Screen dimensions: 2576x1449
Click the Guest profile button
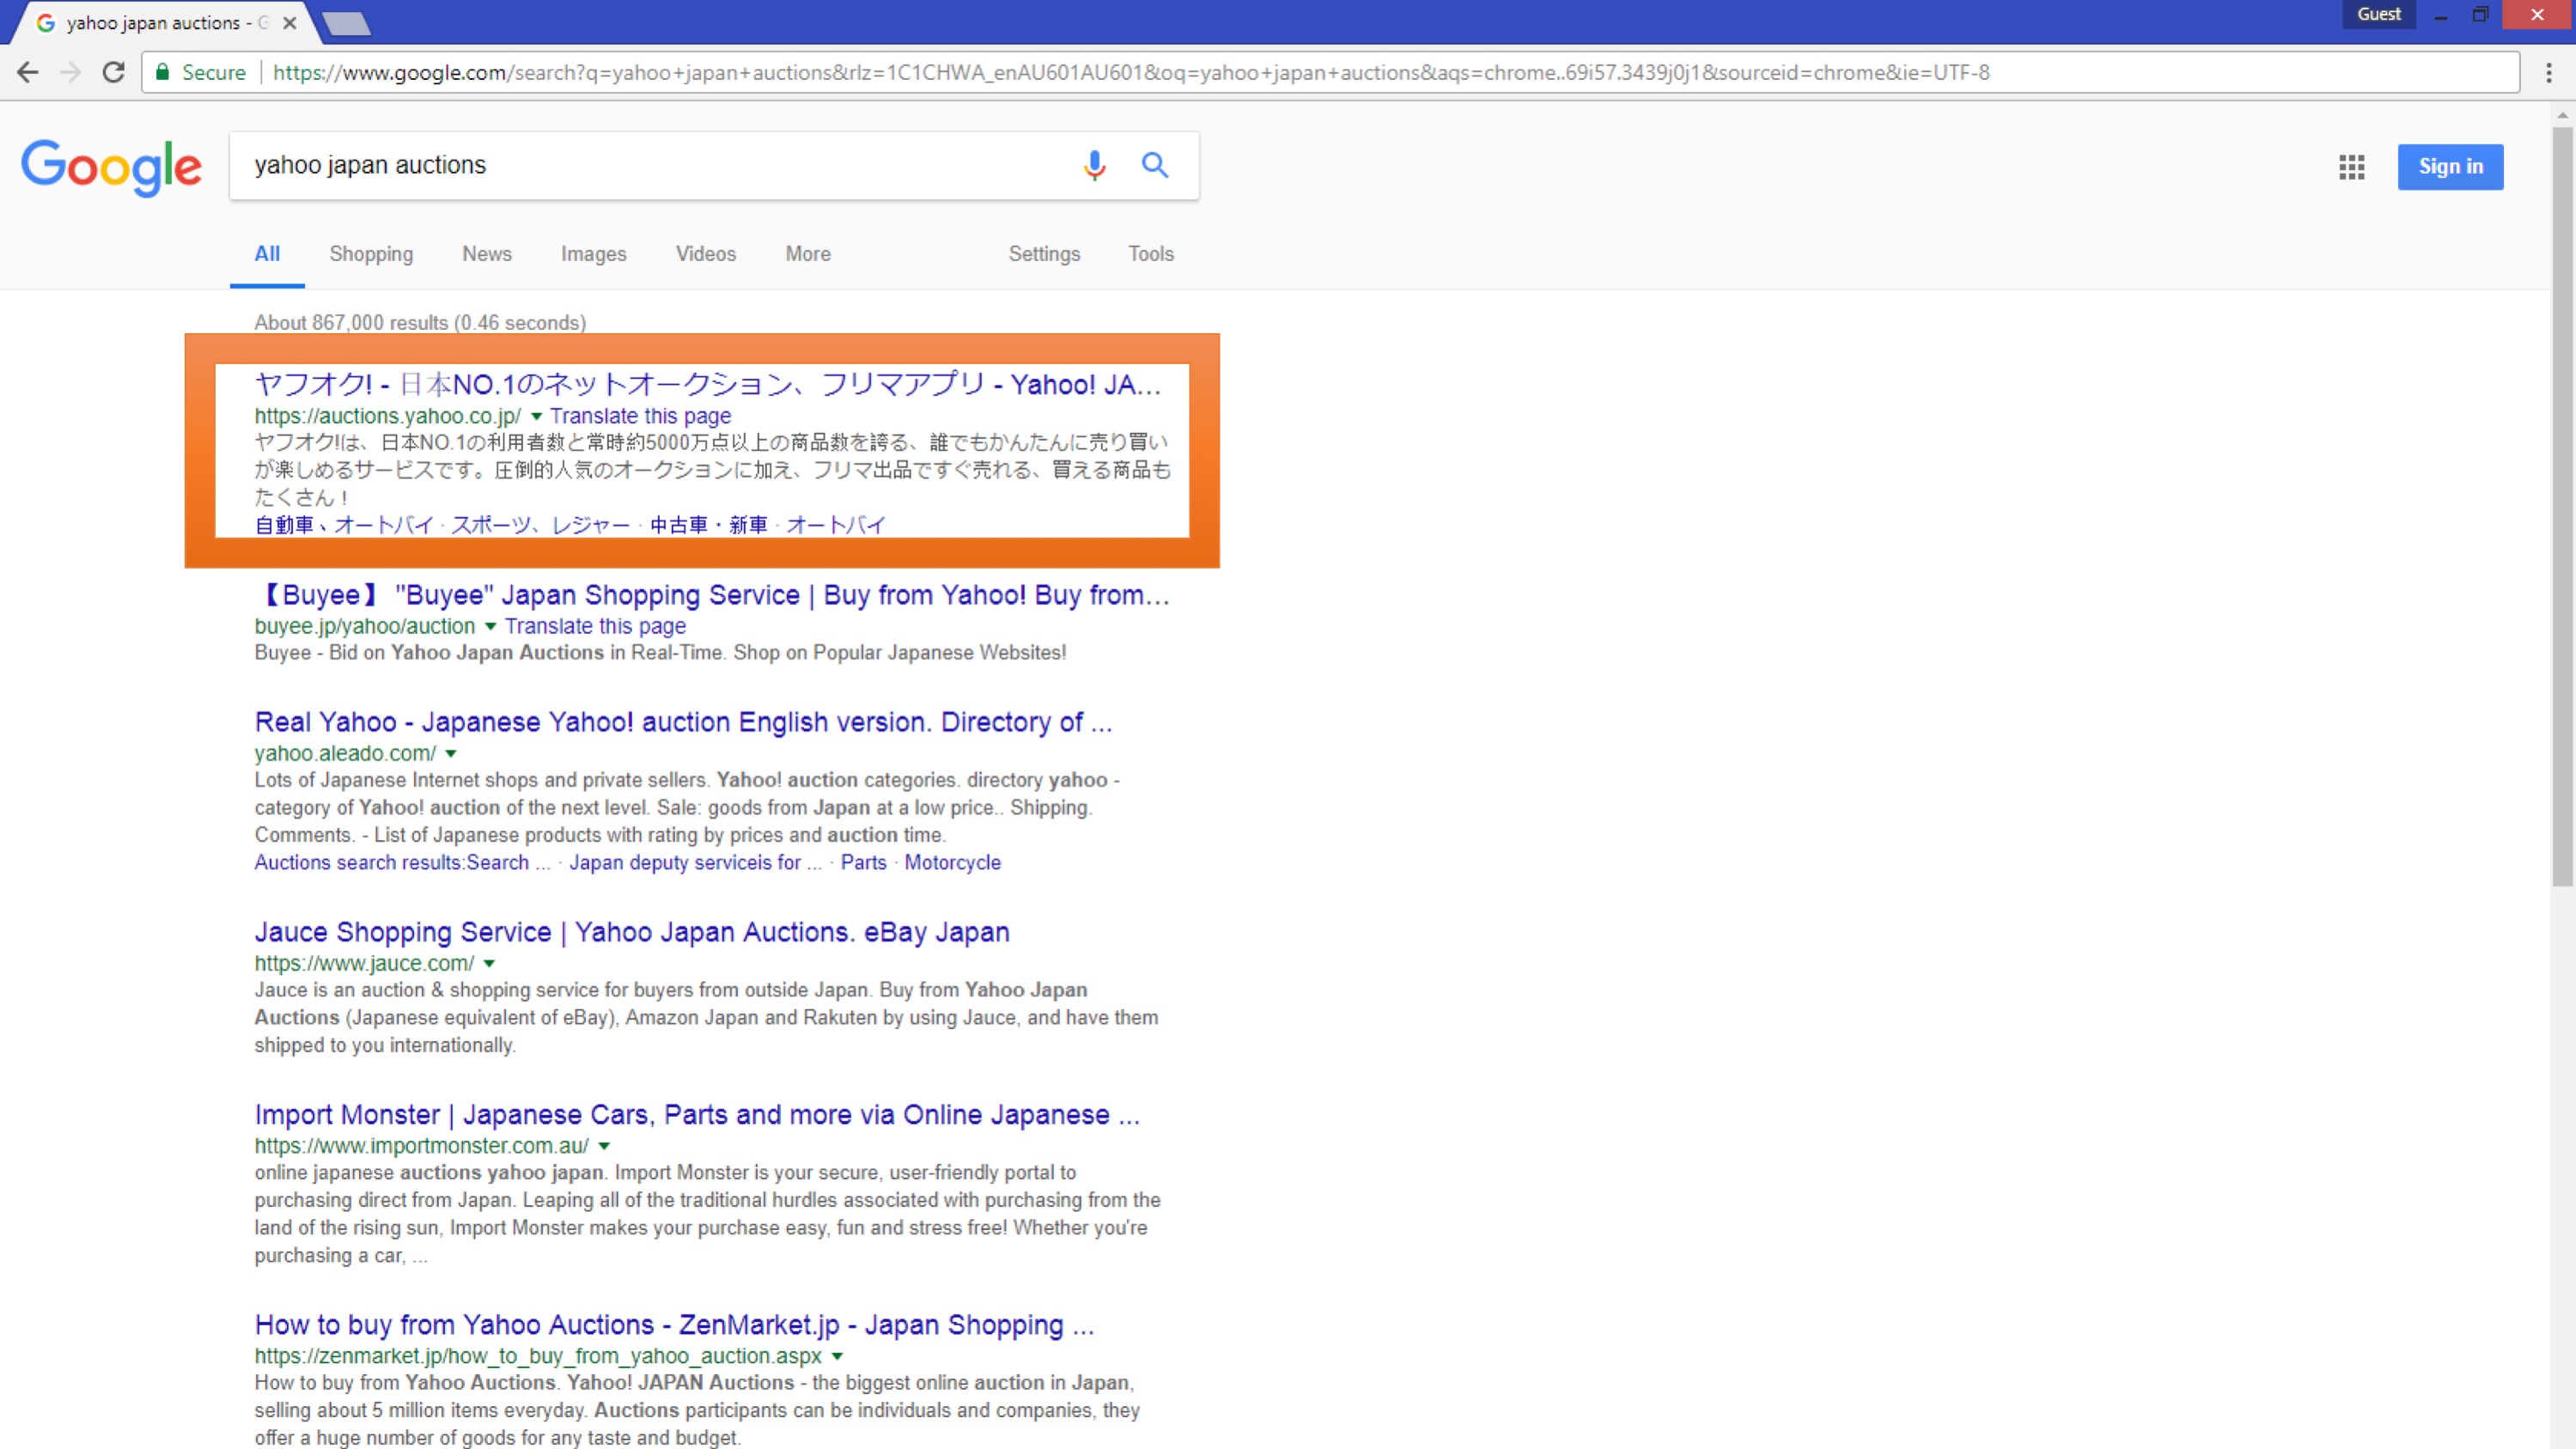pos(2379,14)
